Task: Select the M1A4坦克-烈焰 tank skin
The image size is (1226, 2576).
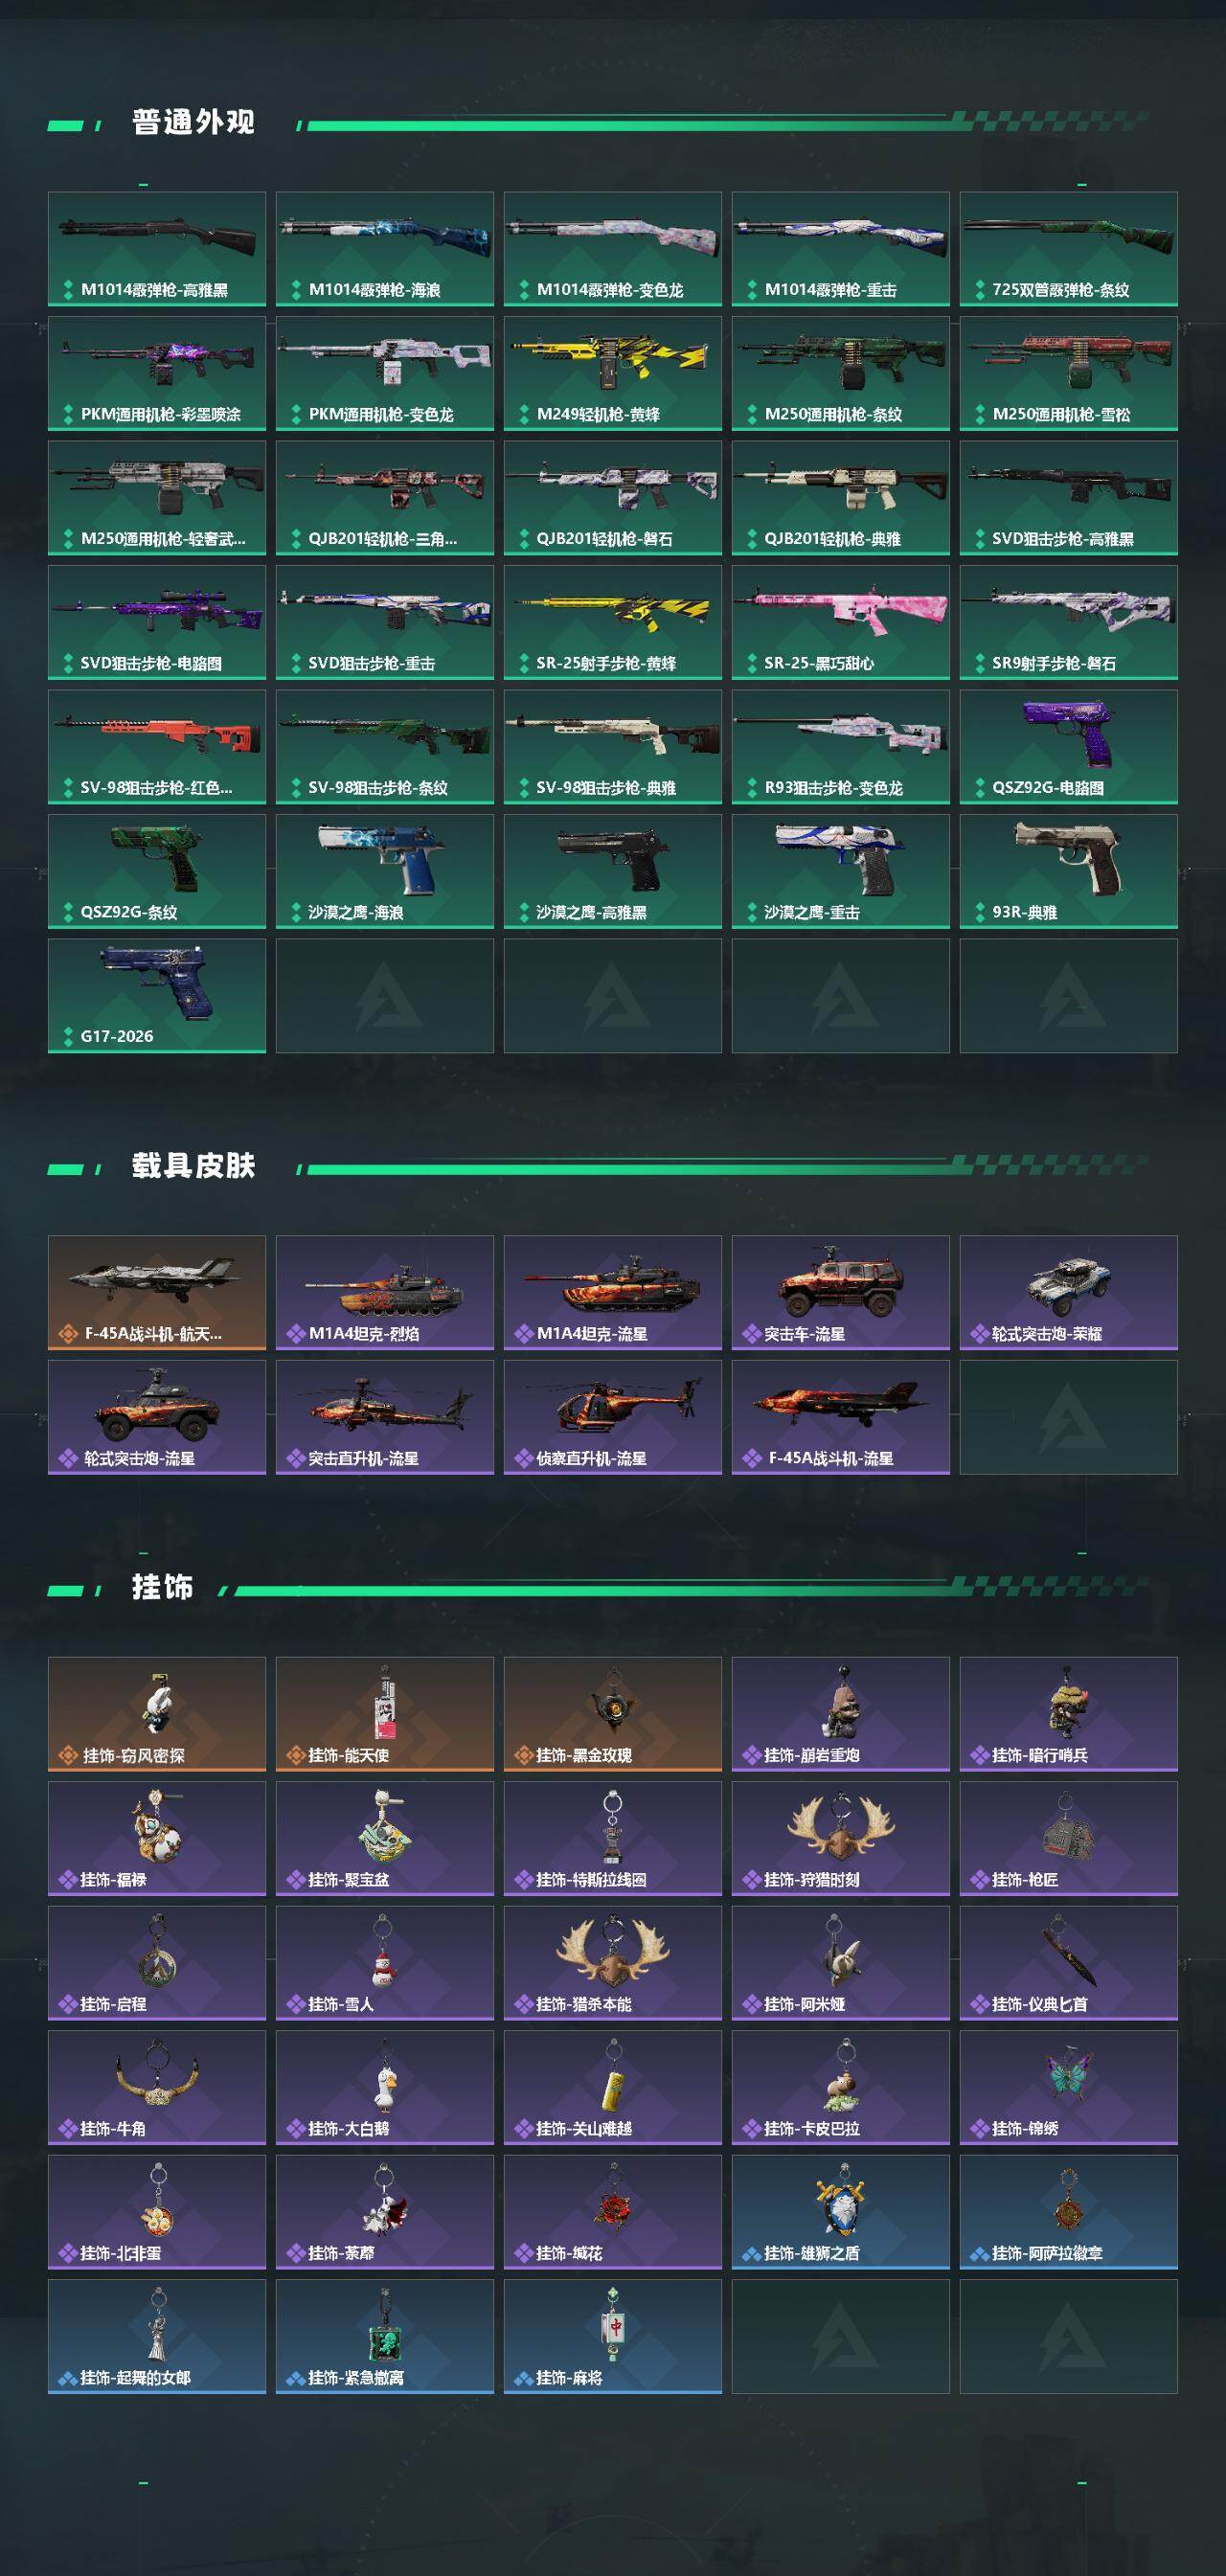Action: pyautogui.click(x=385, y=1292)
